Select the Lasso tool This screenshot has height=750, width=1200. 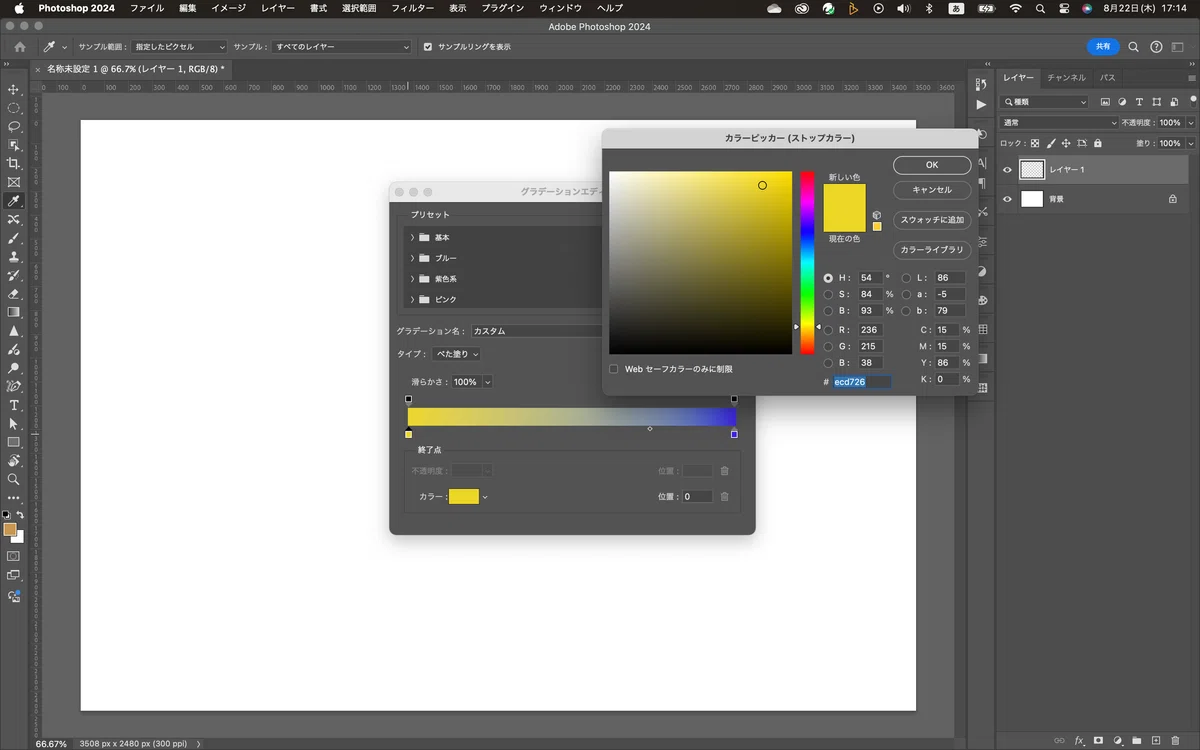click(x=14, y=127)
